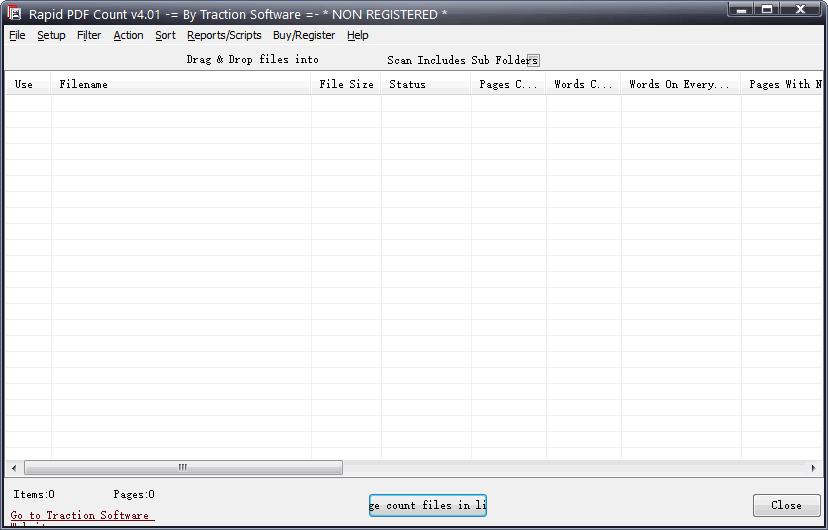Click the Pages:0 status text
The width and height of the screenshot is (828, 530).
click(x=134, y=495)
